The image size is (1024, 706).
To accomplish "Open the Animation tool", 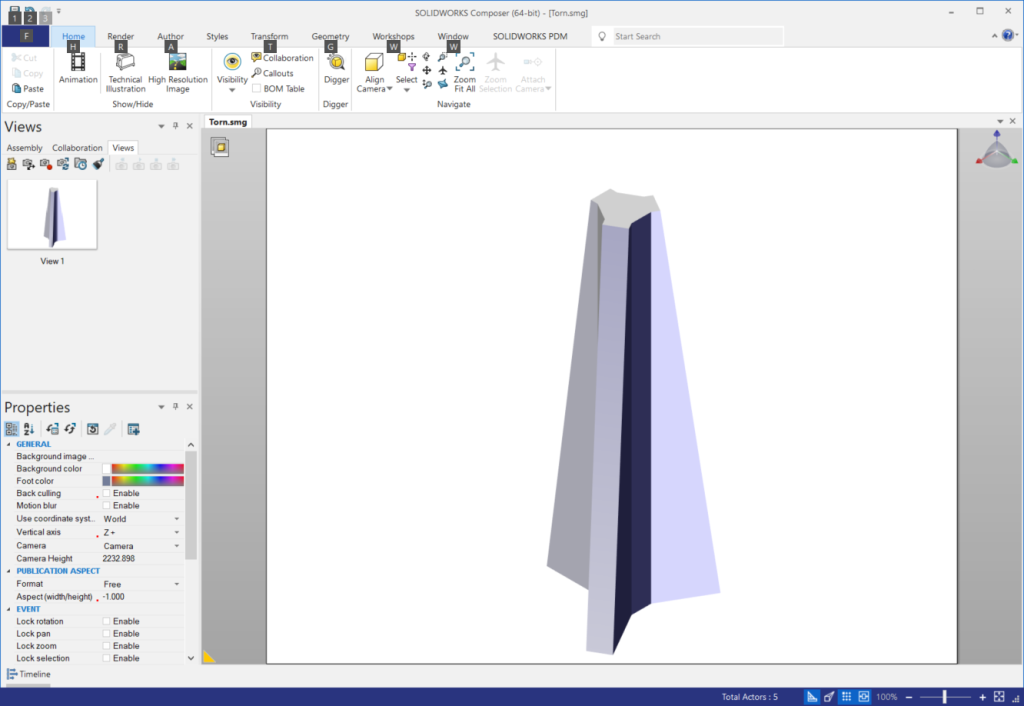I will (78, 68).
